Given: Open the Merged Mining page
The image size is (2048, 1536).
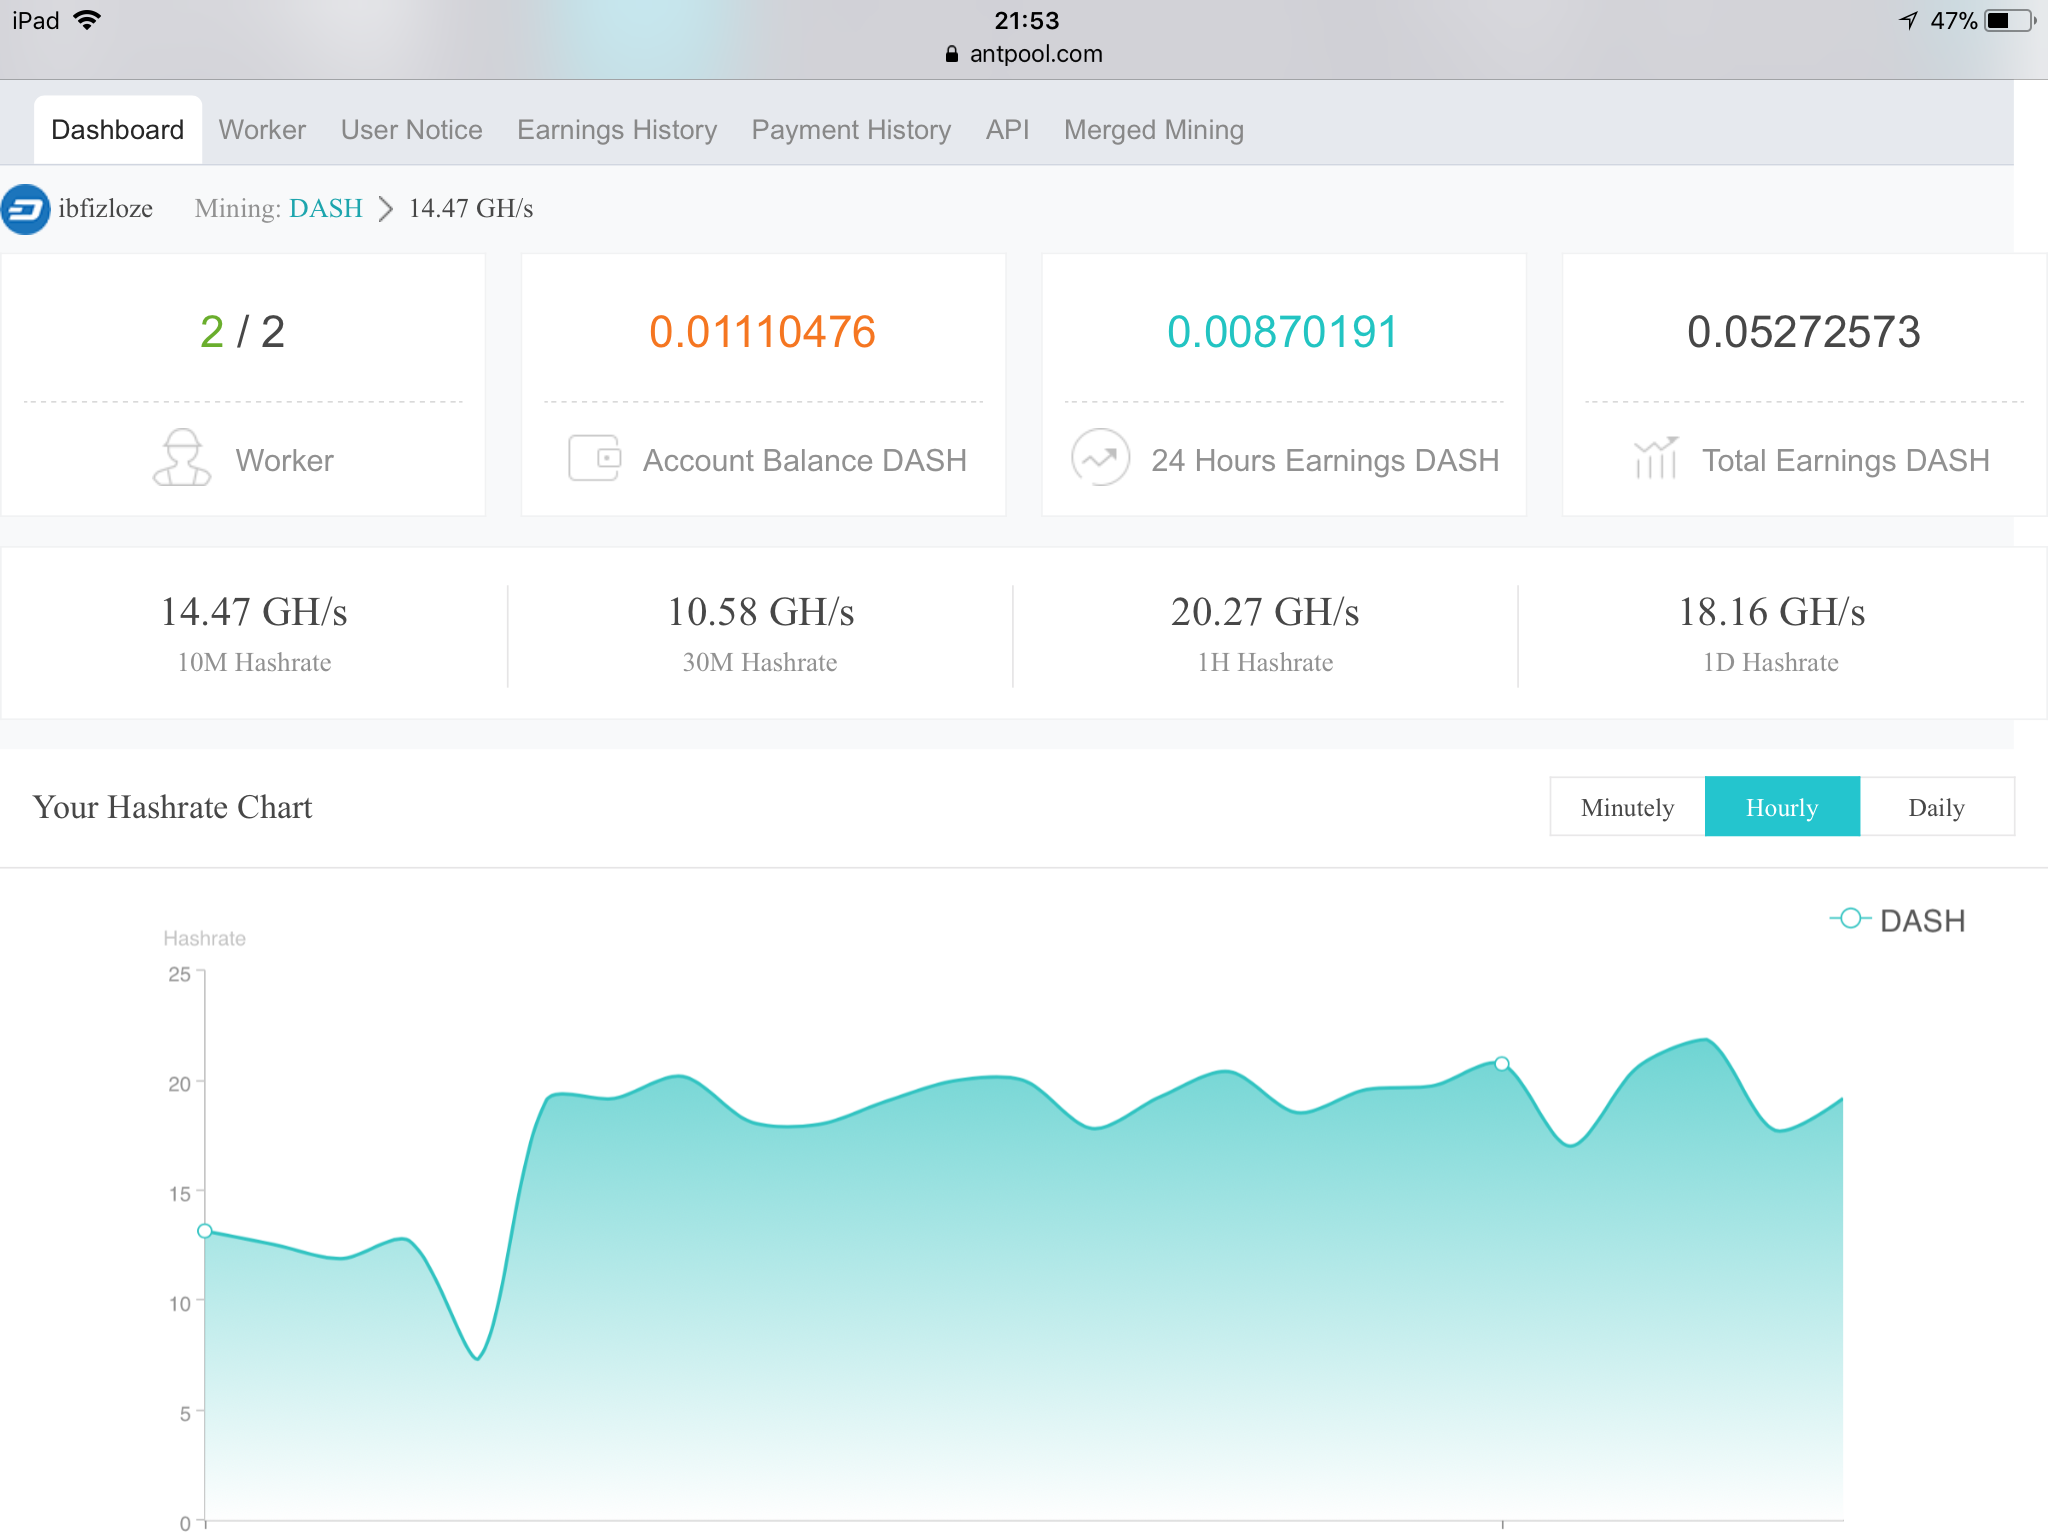Looking at the screenshot, I should point(1153,130).
